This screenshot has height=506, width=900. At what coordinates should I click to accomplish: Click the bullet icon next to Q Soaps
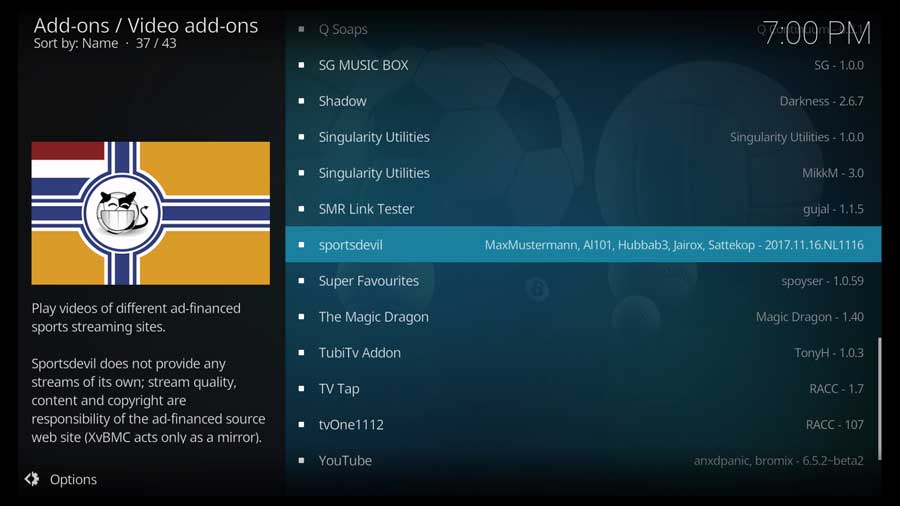click(x=301, y=30)
